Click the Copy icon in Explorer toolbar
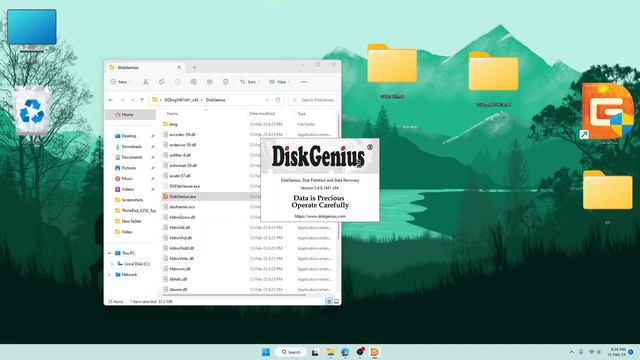640x360 pixels. coord(161,82)
